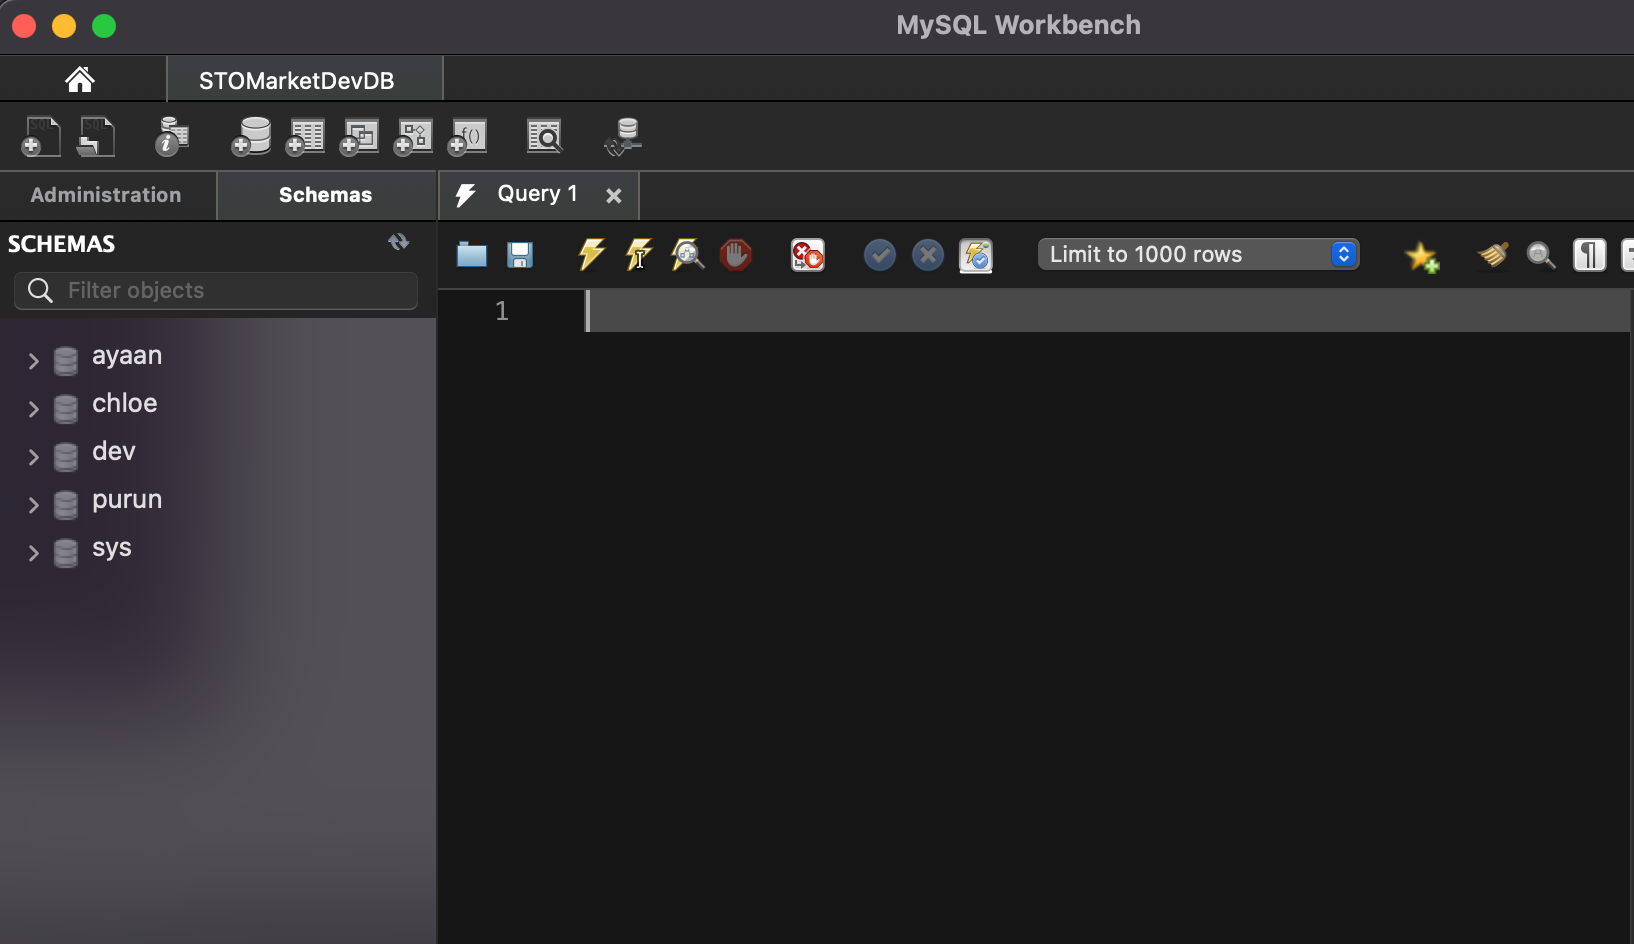Reconnect to DBMS icon
The image size is (1634, 944).
(623, 137)
